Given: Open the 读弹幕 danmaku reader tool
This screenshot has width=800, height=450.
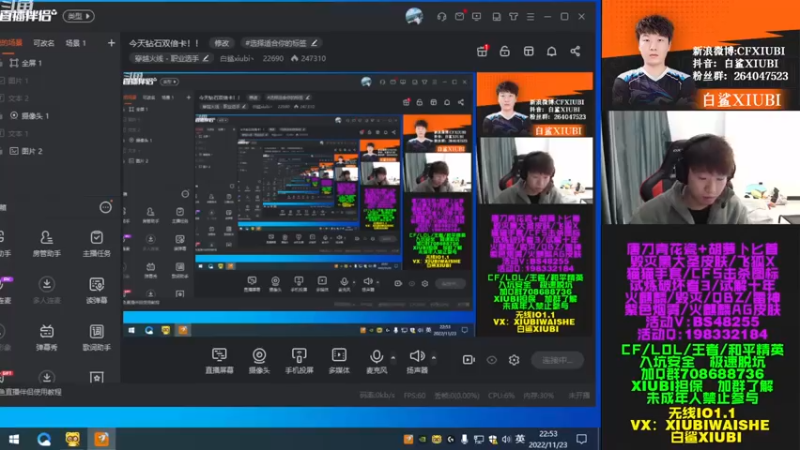Looking at the screenshot, I should 96,290.
